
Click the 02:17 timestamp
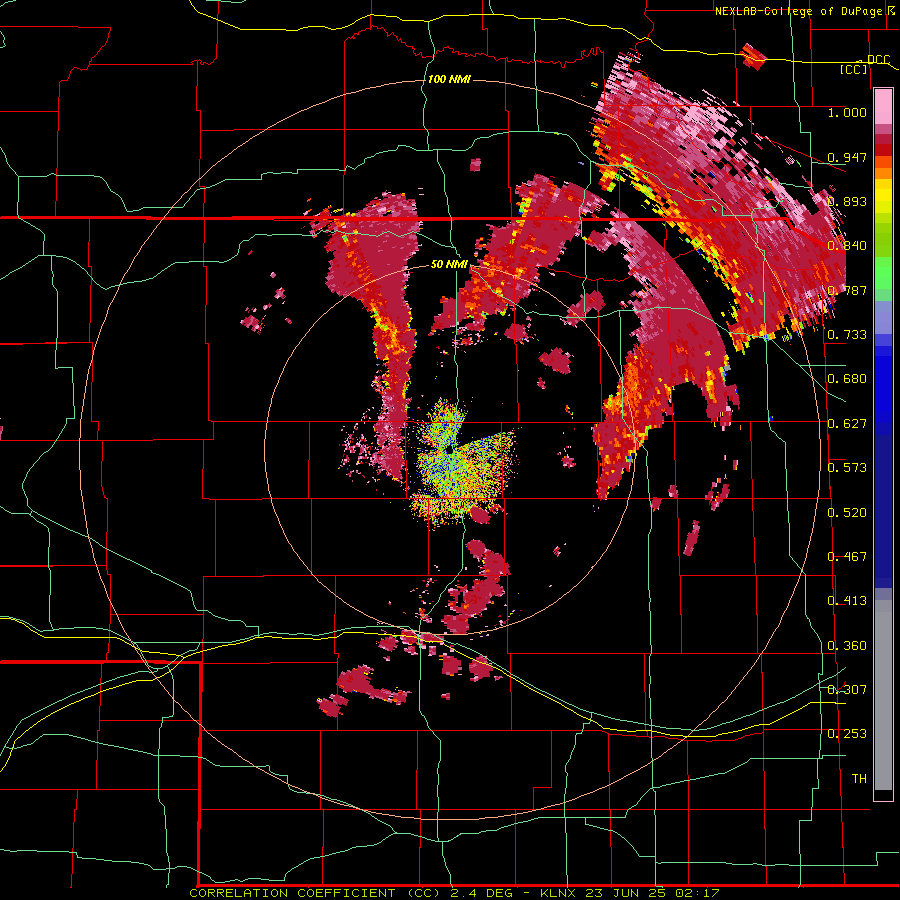pos(697,893)
